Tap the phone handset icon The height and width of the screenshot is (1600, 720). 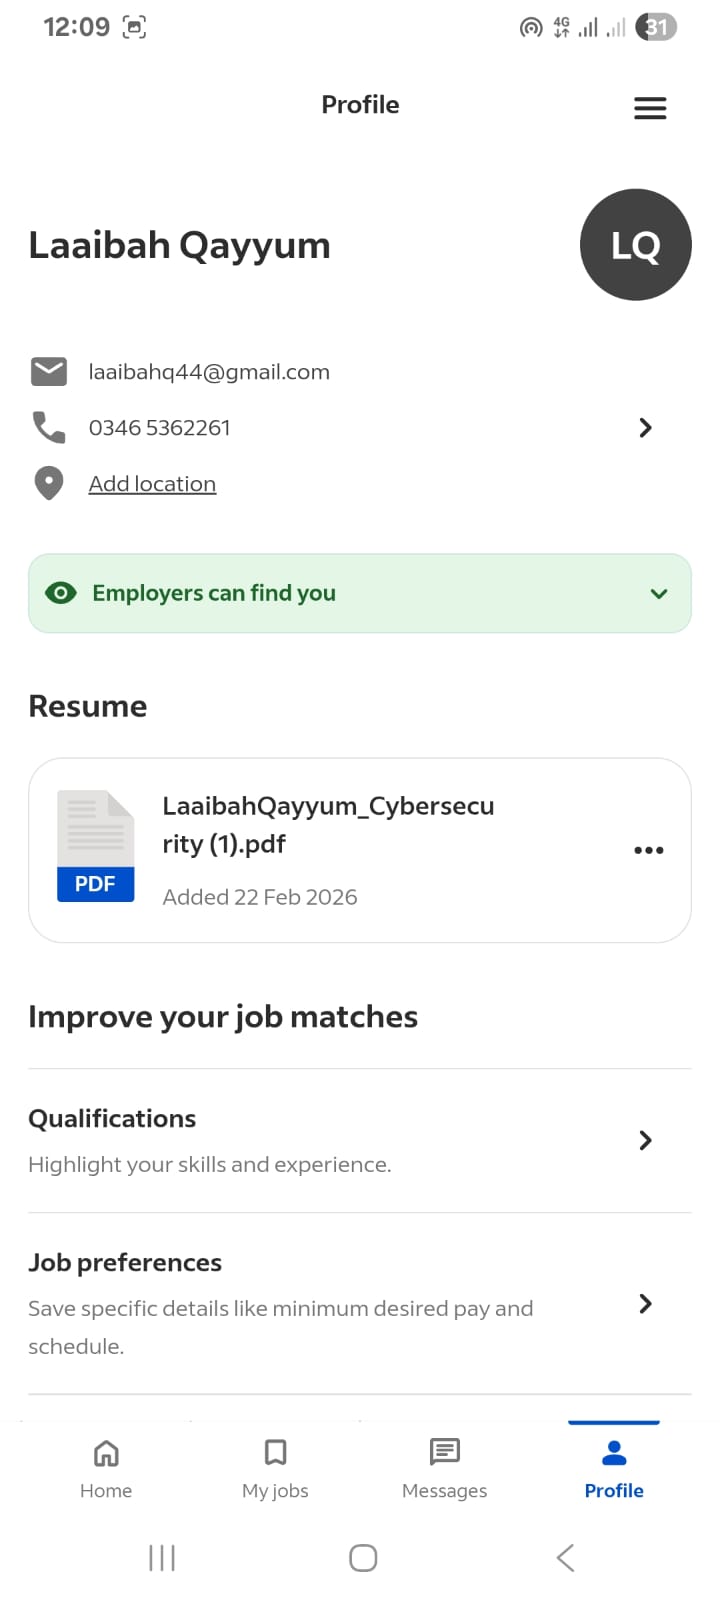tap(49, 428)
